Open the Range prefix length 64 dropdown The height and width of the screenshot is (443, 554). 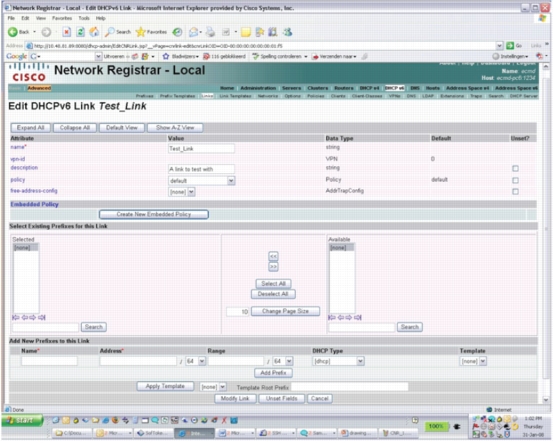(289, 362)
